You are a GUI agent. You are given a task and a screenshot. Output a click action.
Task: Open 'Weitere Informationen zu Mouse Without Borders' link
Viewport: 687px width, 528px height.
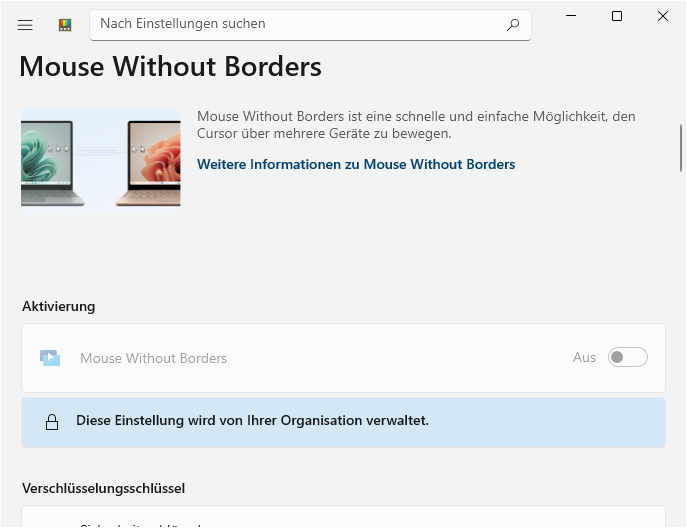pos(356,164)
